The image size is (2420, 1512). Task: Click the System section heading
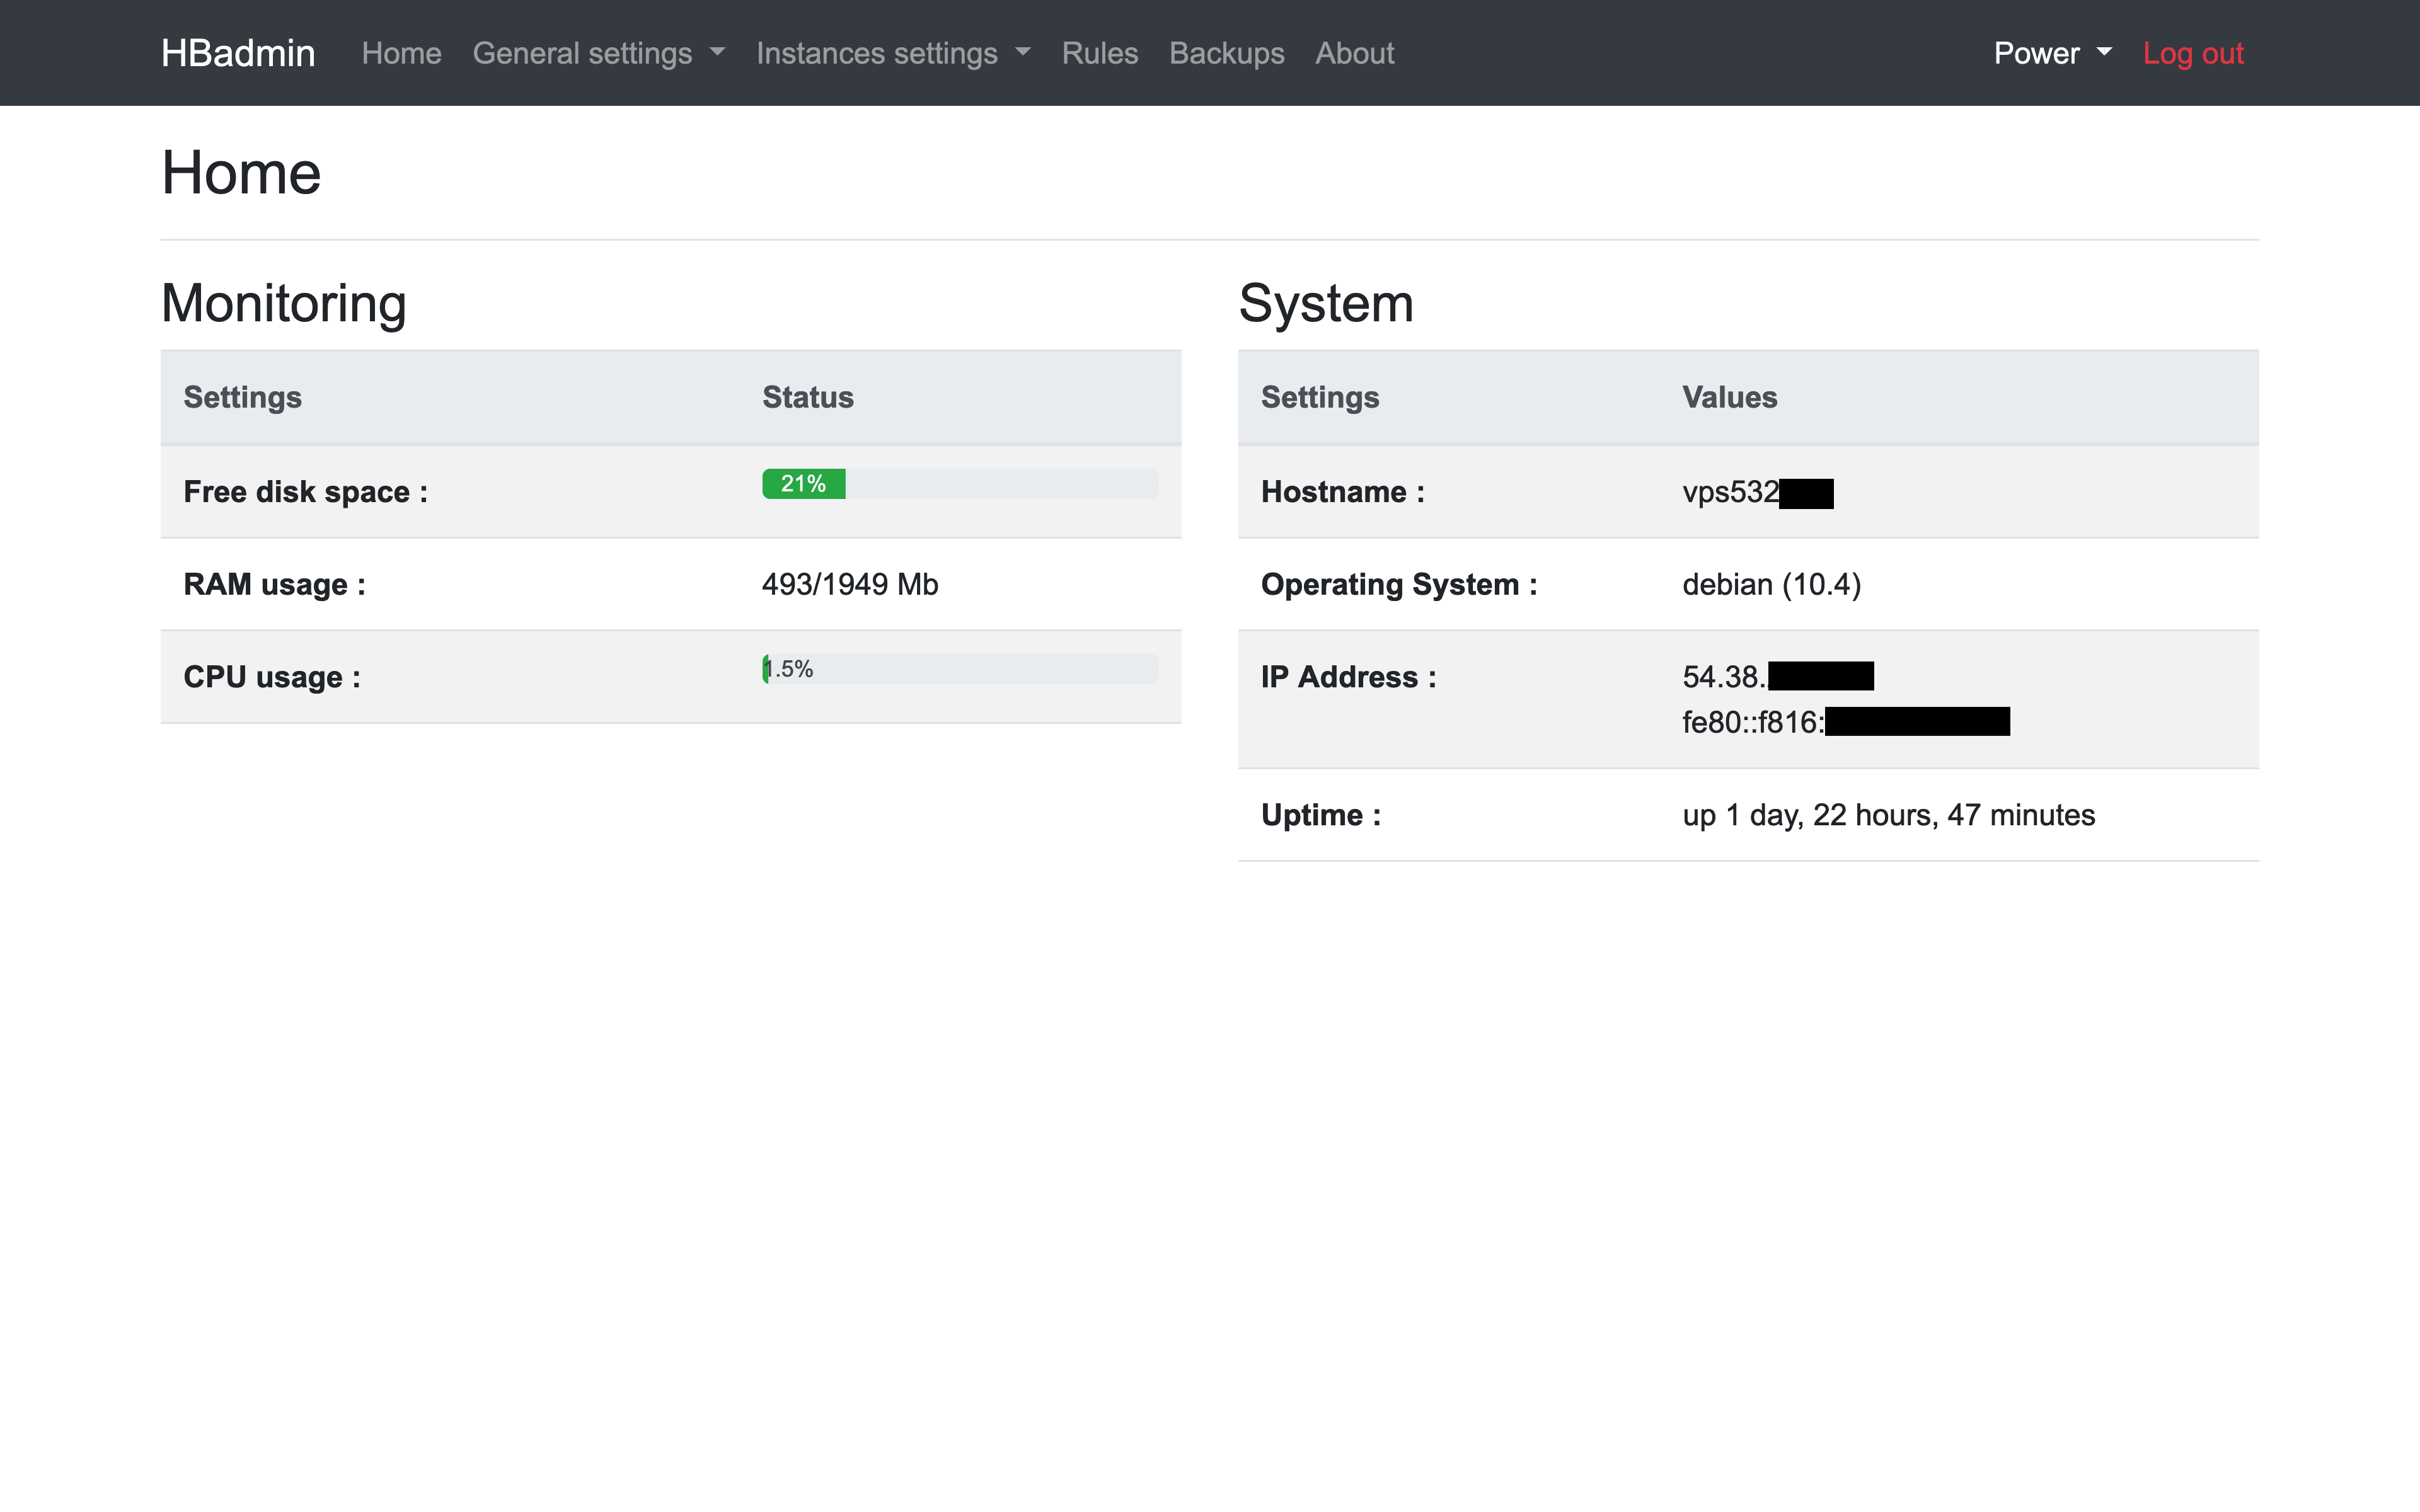[x=1325, y=303]
